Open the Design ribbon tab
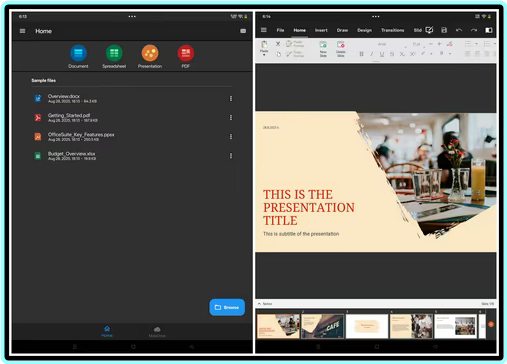Viewport: 507px width, 364px height. [364, 30]
